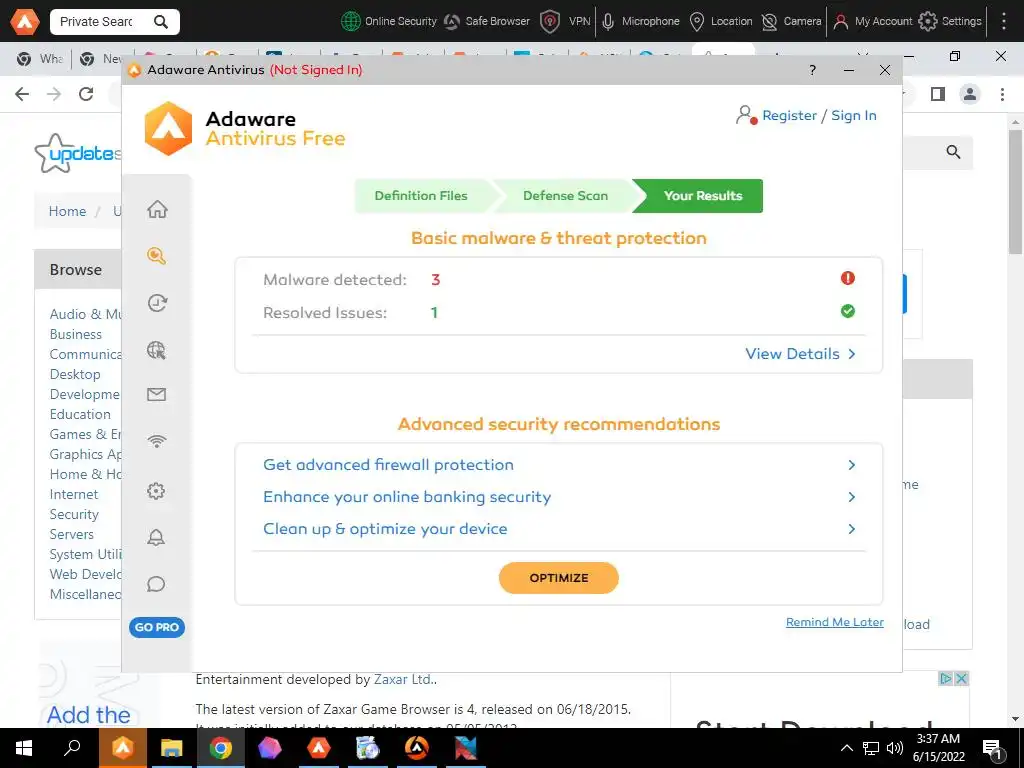Open Online Security in browser top bar
The width and height of the screenshot is (1024, 768).
click(389, 22)
